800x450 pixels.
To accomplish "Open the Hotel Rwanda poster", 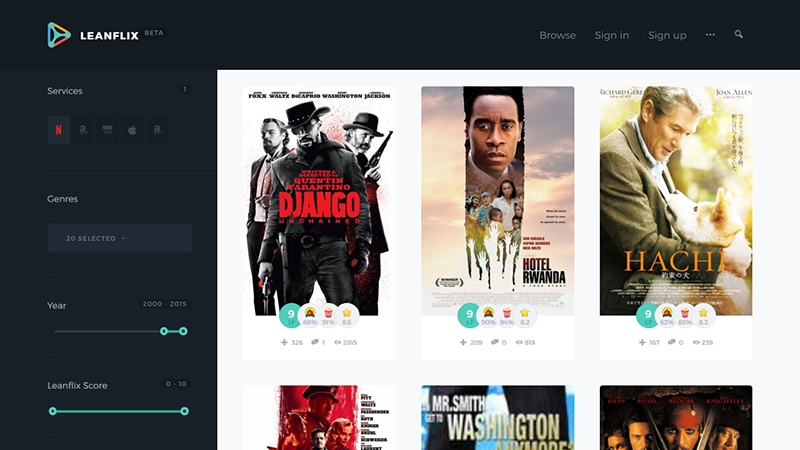I will (x=497, y=201).
